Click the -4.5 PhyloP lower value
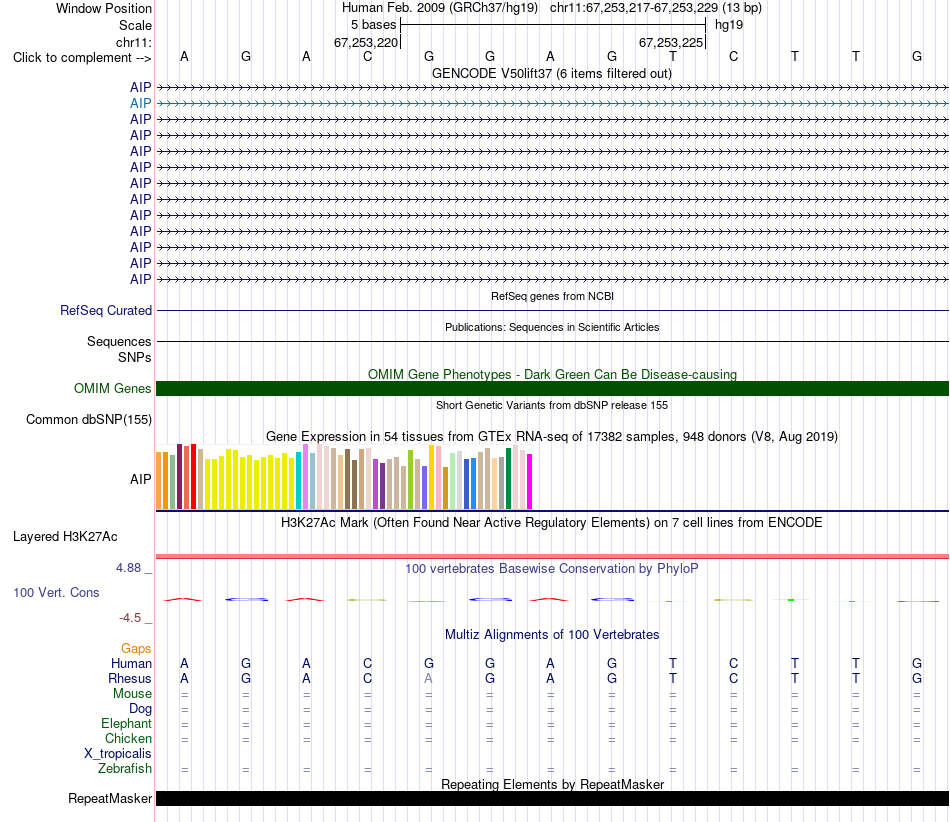This screenshot has height=822, width=950. [x=130, y=618]
